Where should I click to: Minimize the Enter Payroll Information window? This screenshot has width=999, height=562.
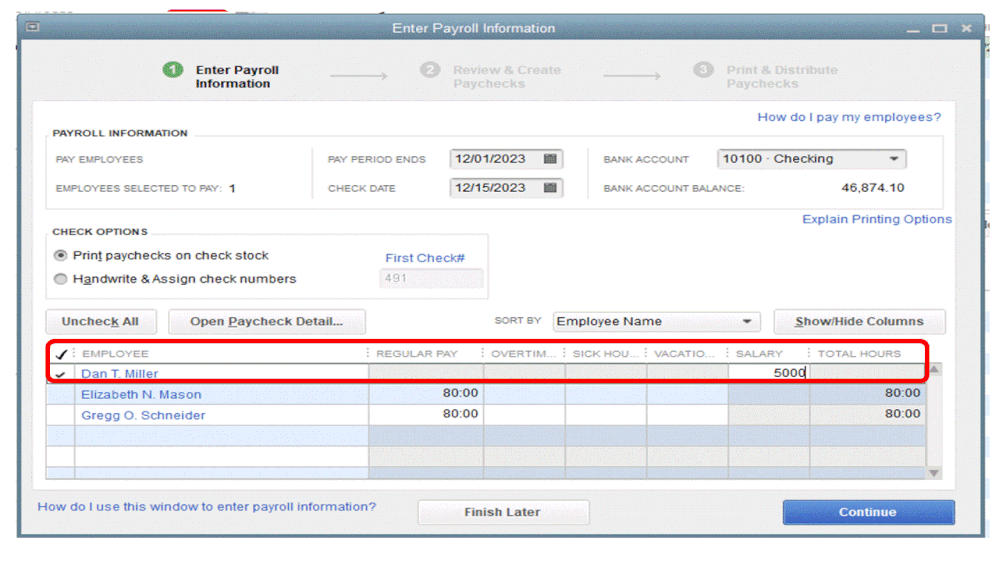[913, 29]
